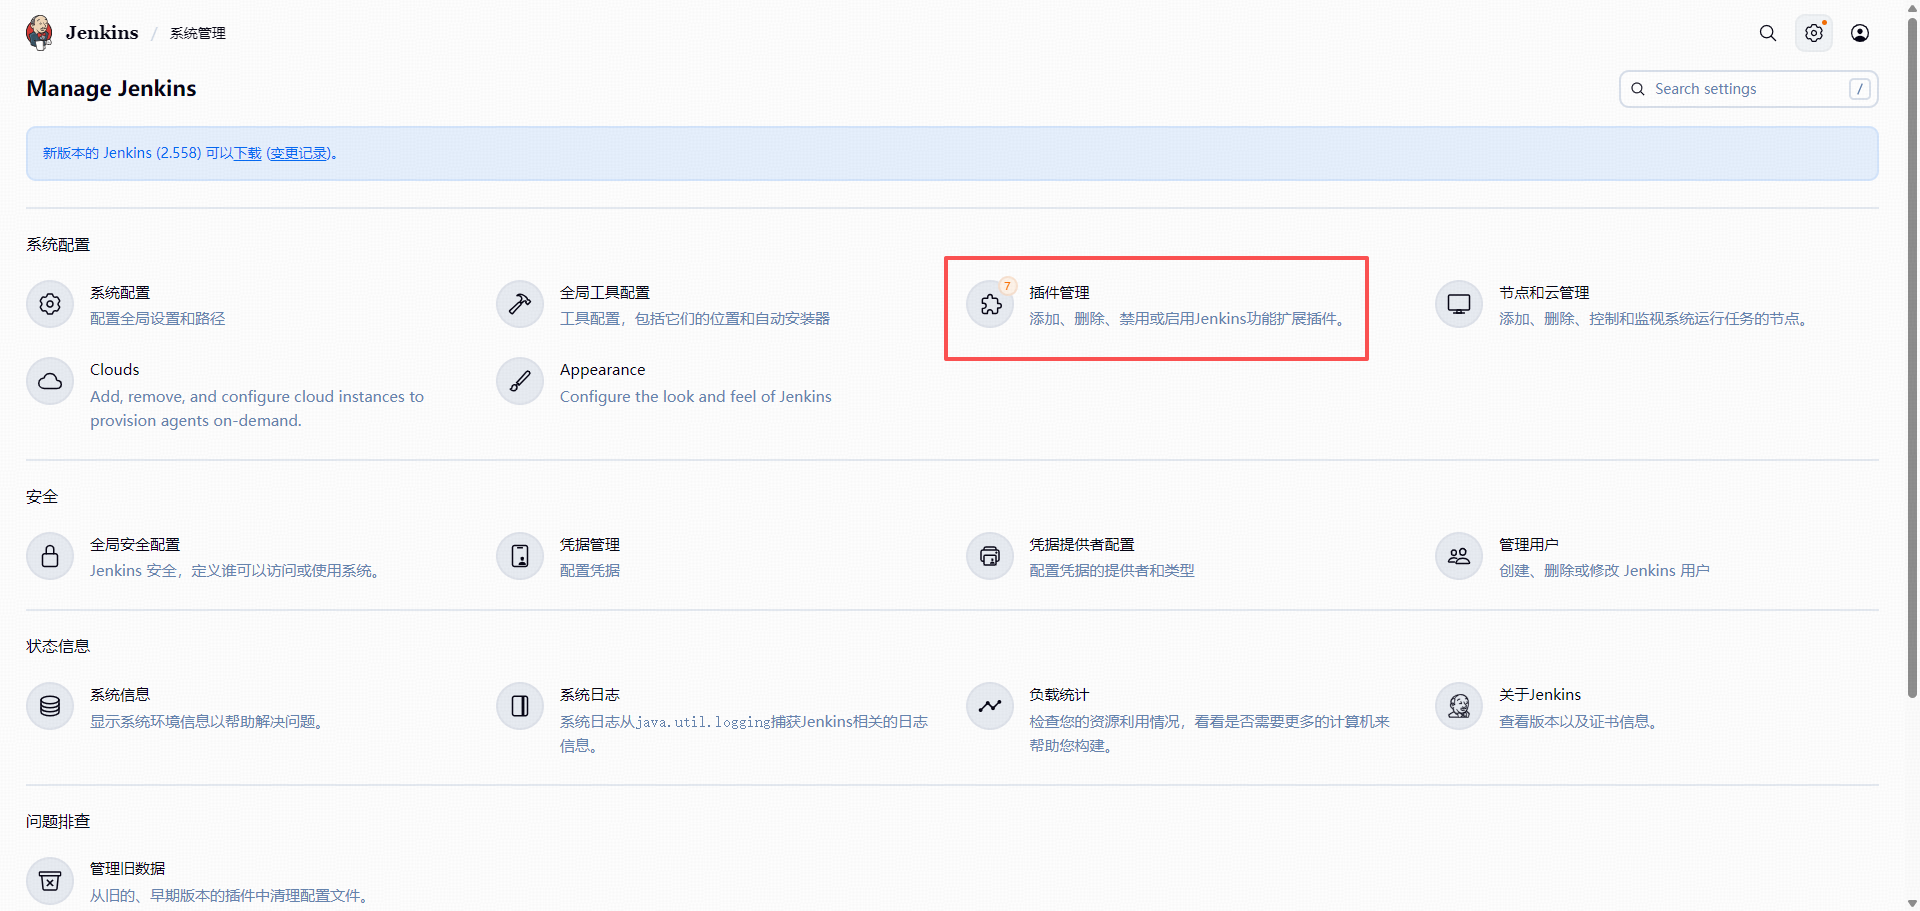Screen dimensions: 1920x911
Task: Open 凭据提供者配置 title
Action: coord(1082,544)
